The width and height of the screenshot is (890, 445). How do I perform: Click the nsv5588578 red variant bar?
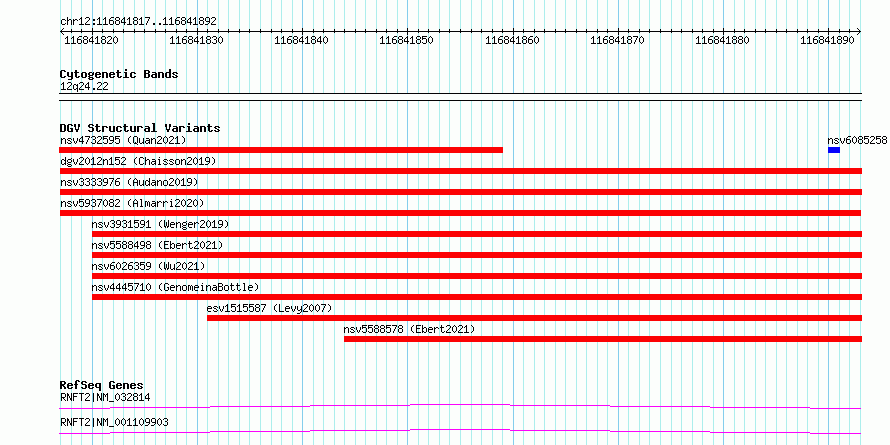tap(603, 339)
